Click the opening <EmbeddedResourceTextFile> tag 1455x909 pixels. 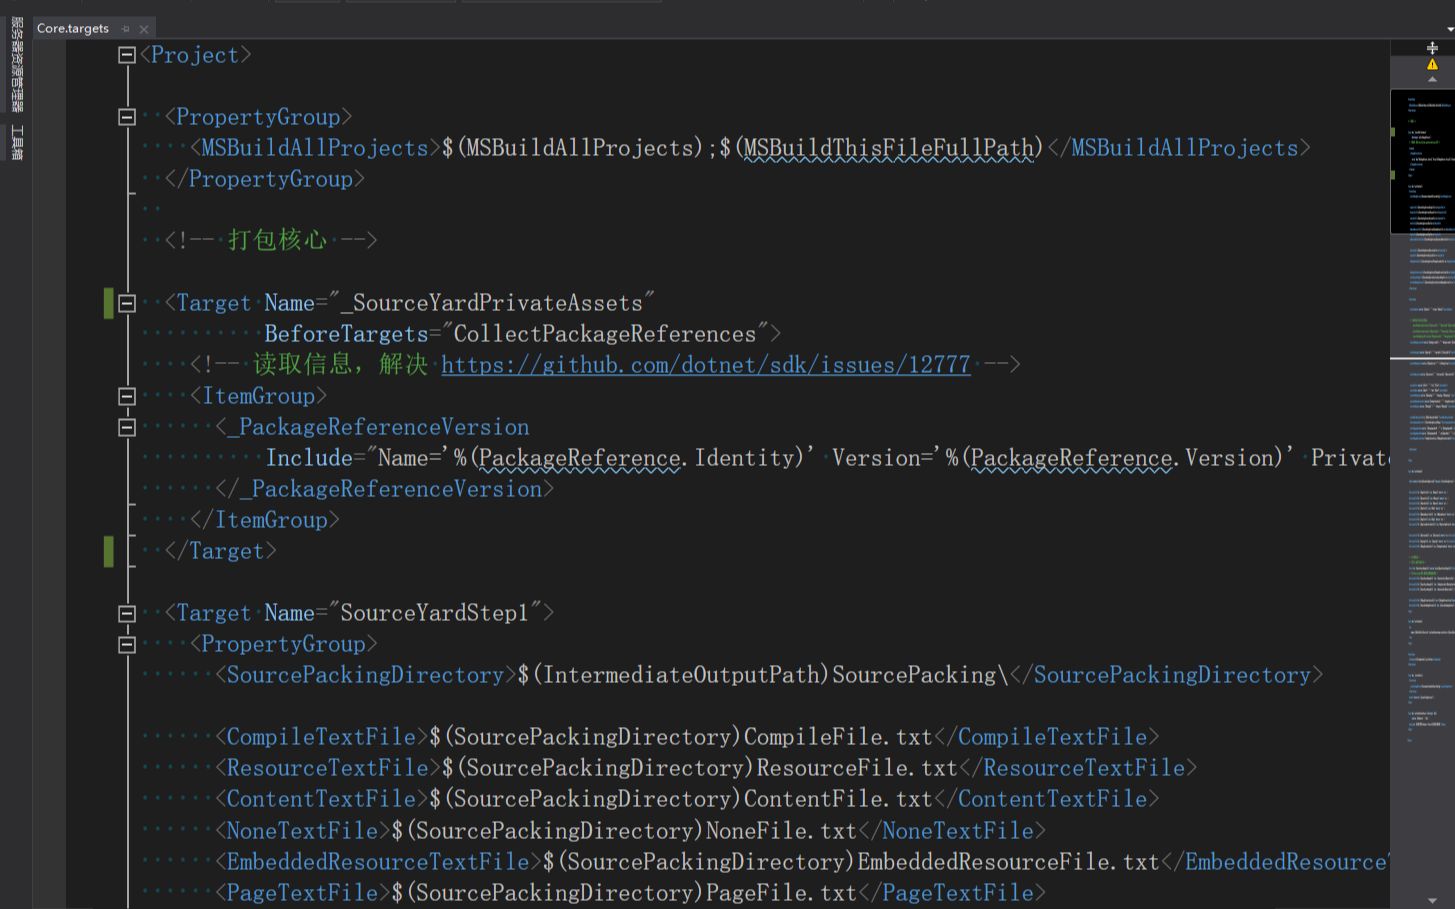click(379, 862)
